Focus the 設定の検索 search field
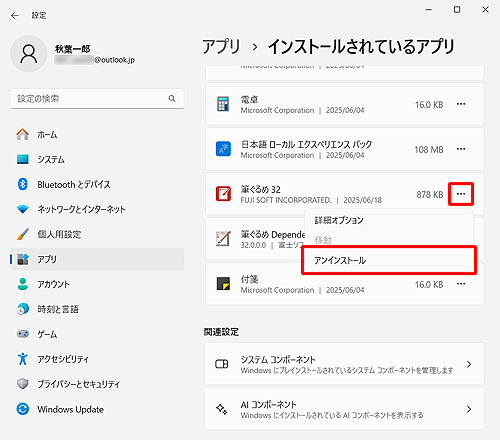 [x=97, y=99]
